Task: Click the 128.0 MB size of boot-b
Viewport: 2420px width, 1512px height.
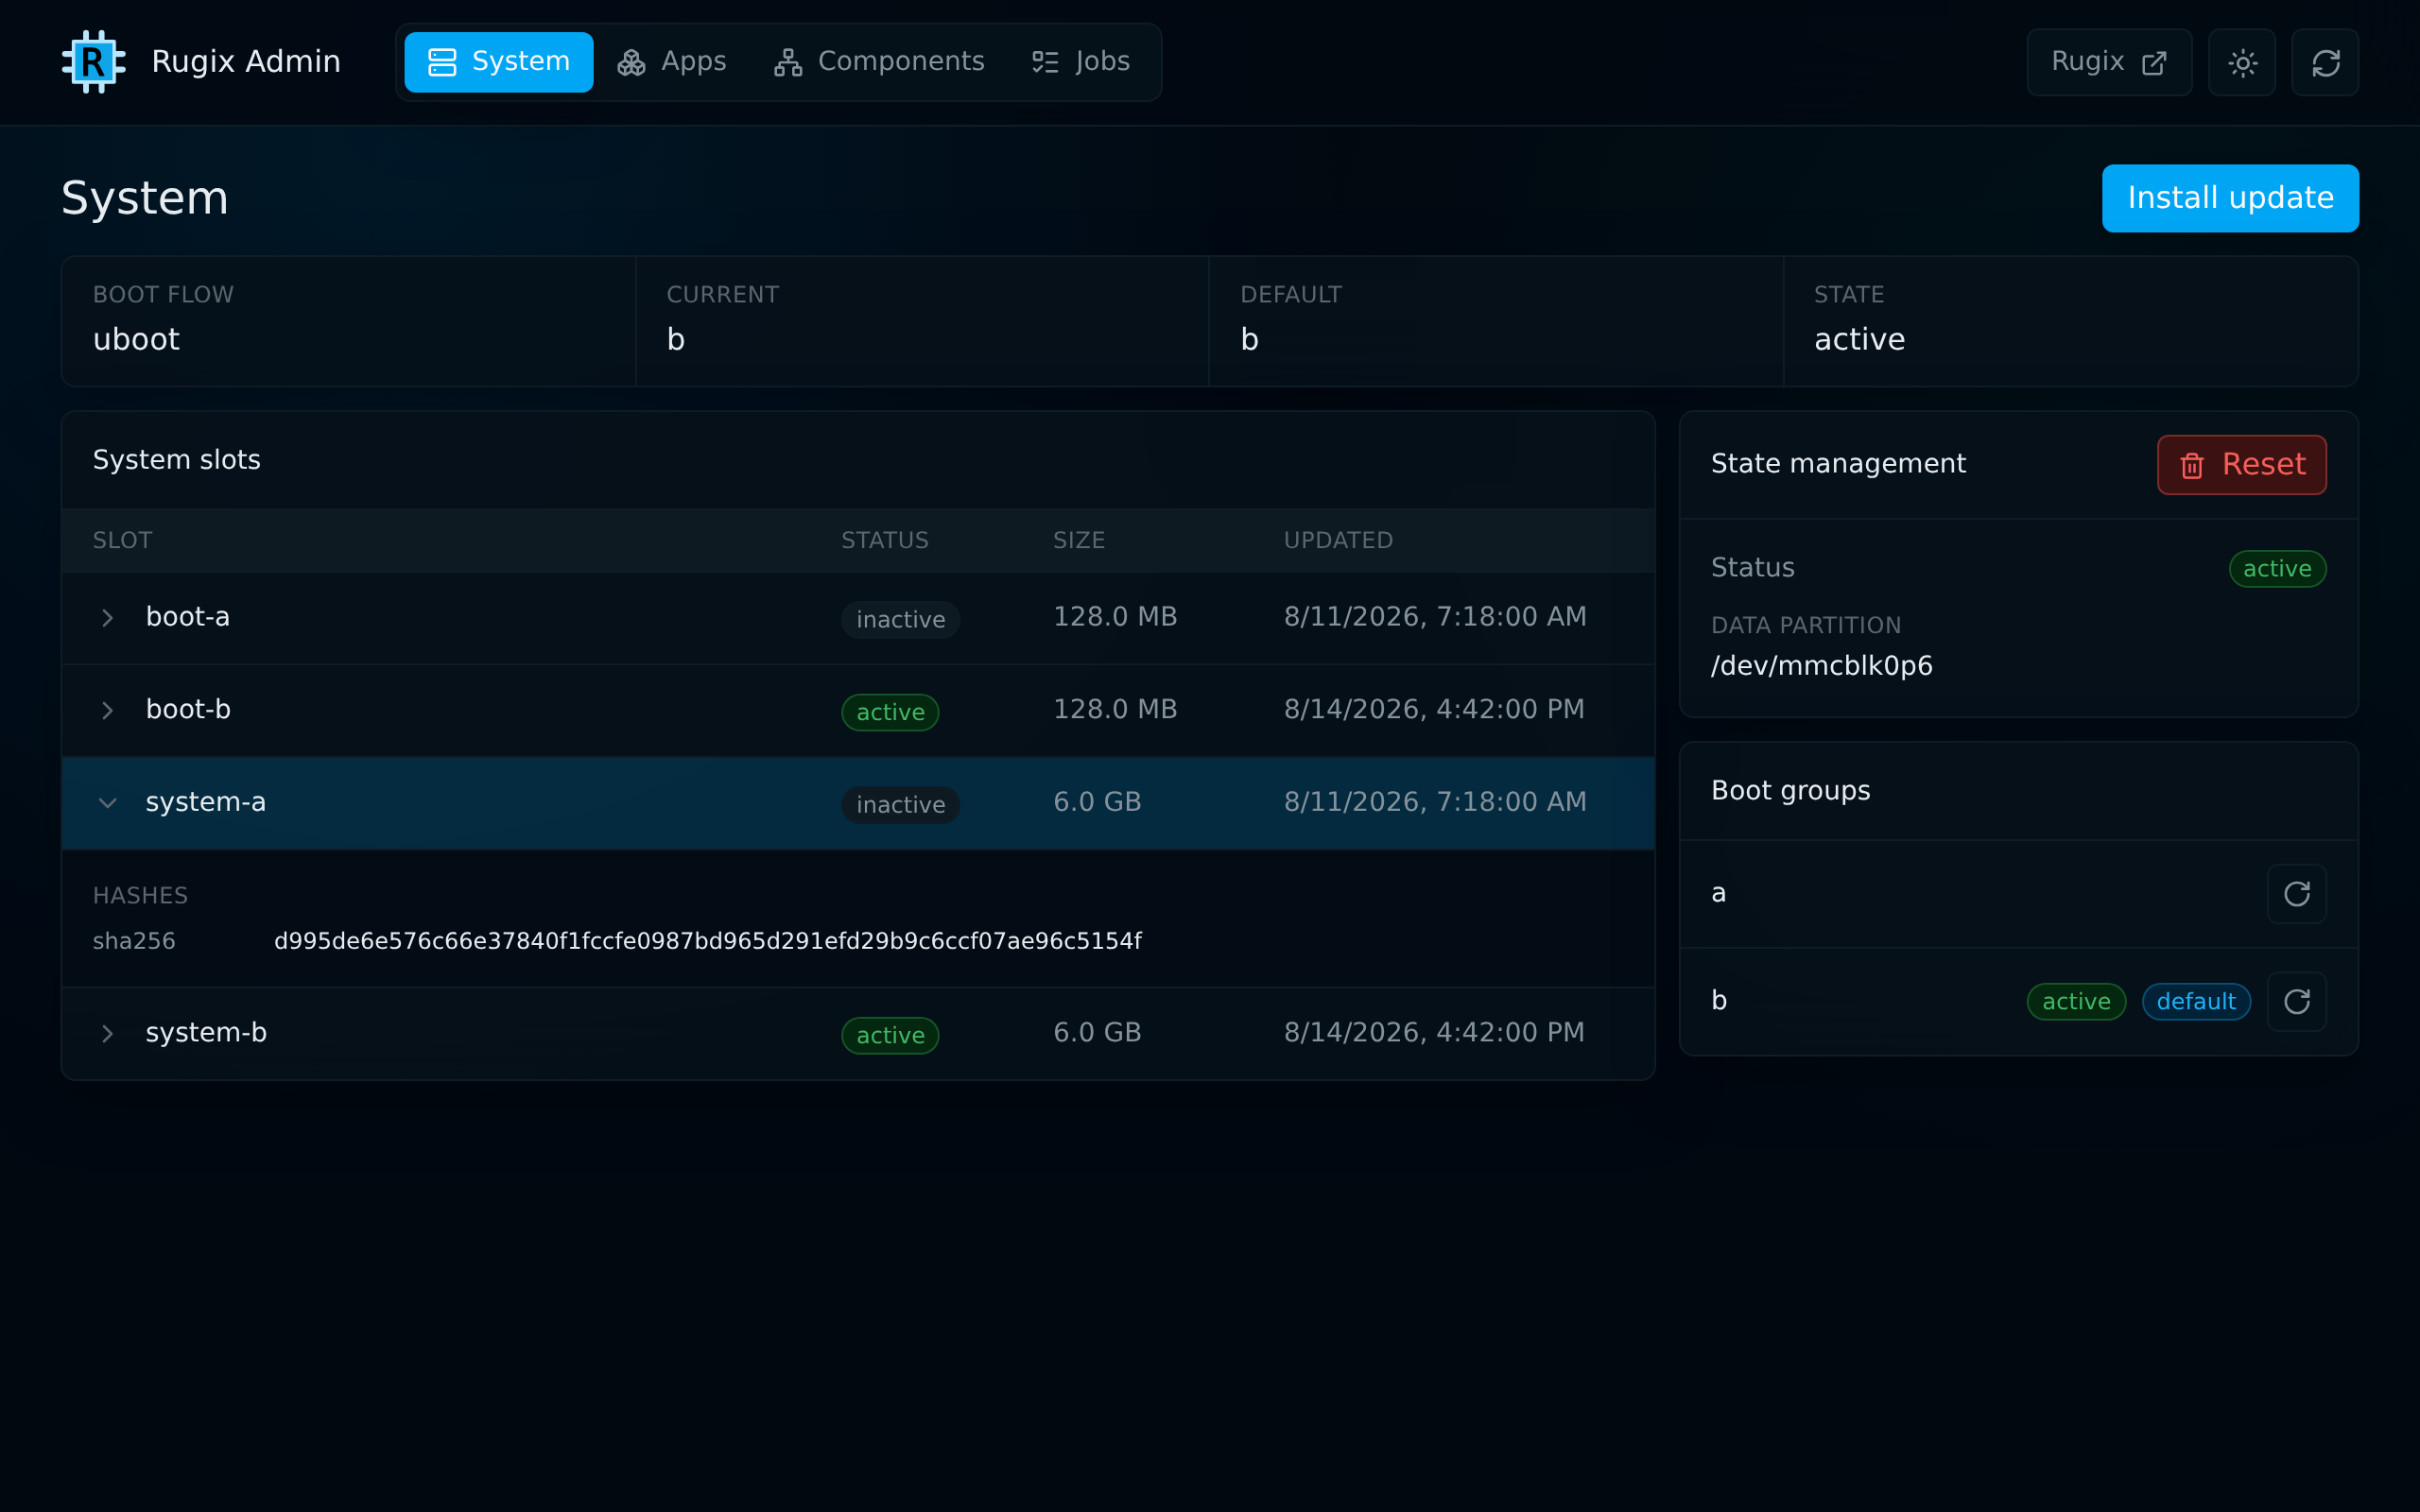Action: coord(1115,710)
